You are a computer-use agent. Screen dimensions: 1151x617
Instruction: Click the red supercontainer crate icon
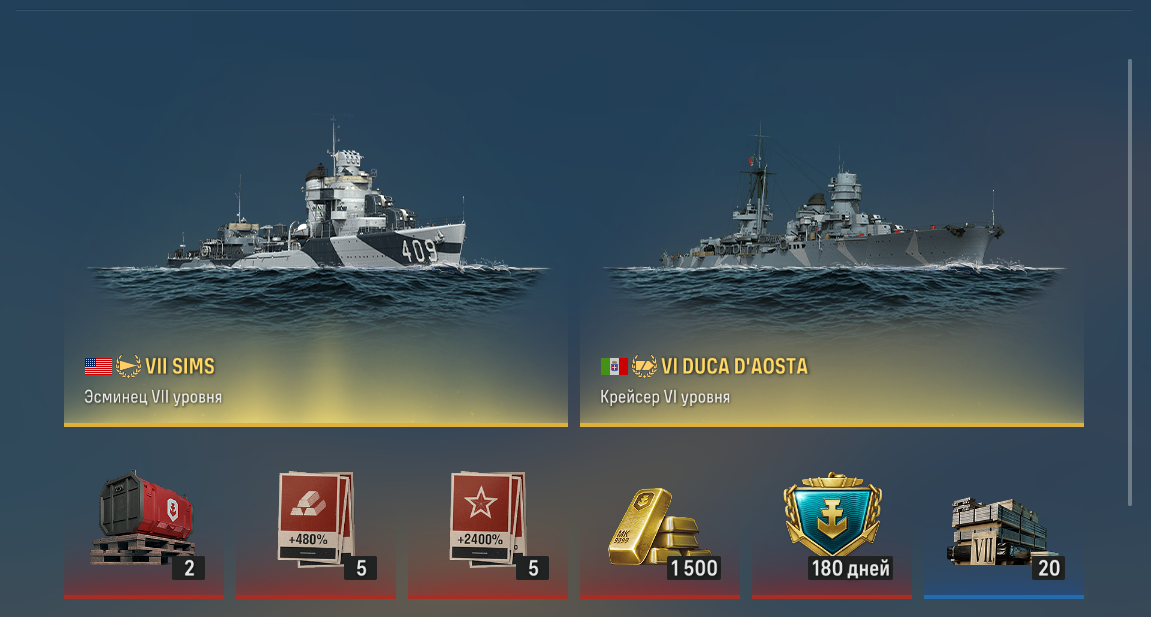[x=144, y=519]
